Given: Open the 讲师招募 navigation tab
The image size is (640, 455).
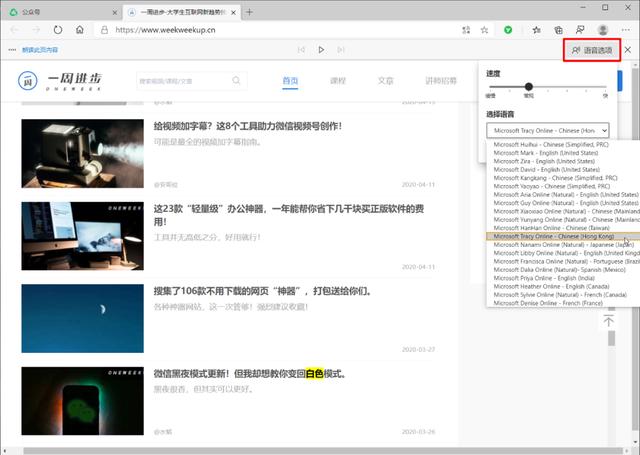Looking at the screenshot, I should [x=441, y=81].
